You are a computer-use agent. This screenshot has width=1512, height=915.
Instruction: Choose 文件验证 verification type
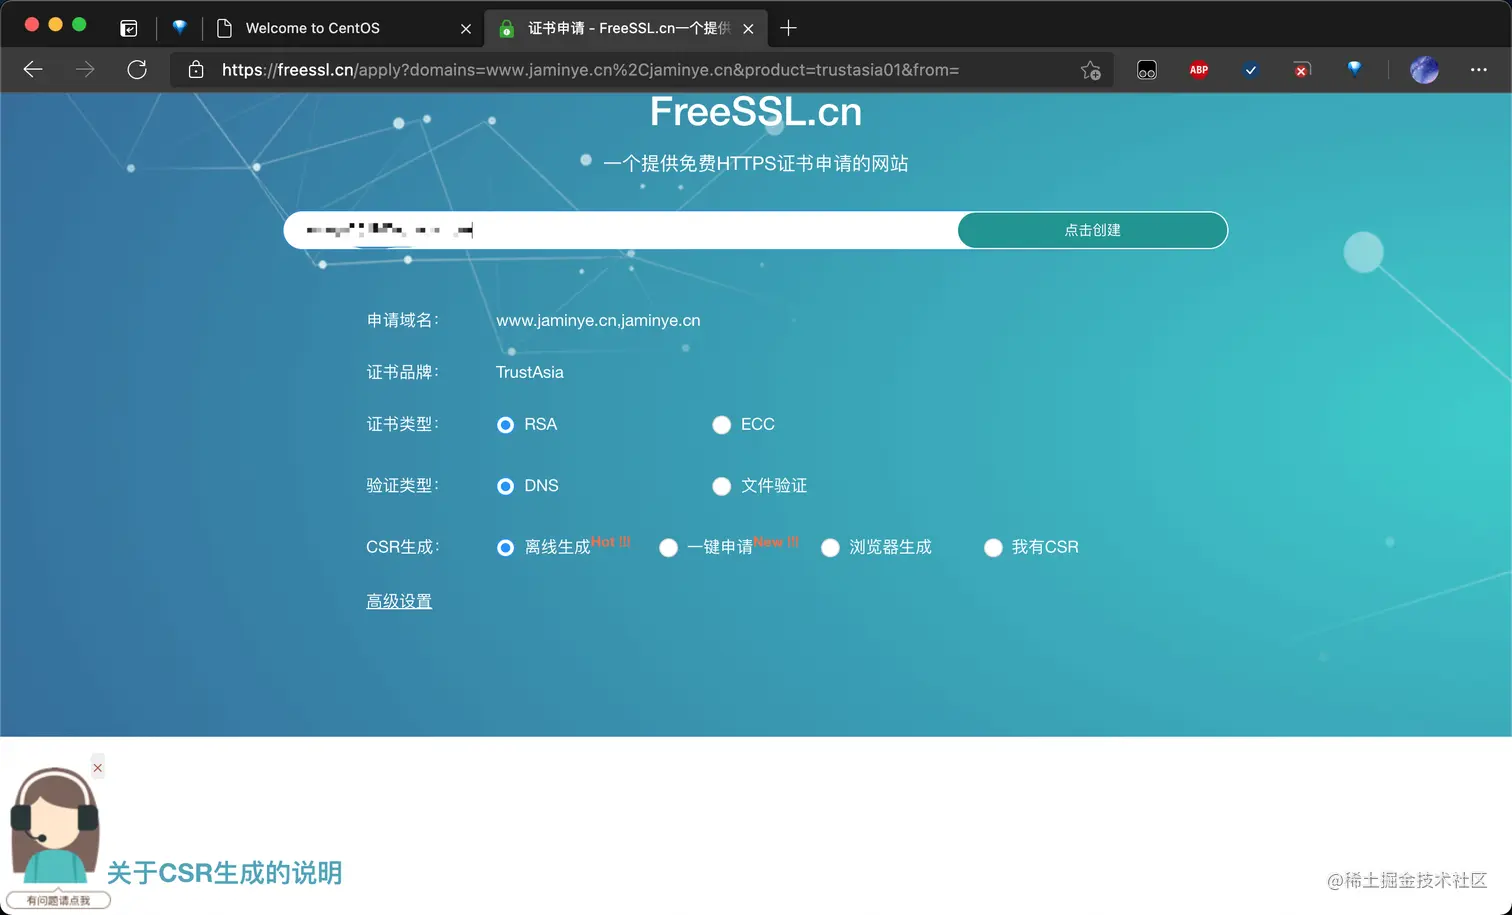(x=721, y=486)
